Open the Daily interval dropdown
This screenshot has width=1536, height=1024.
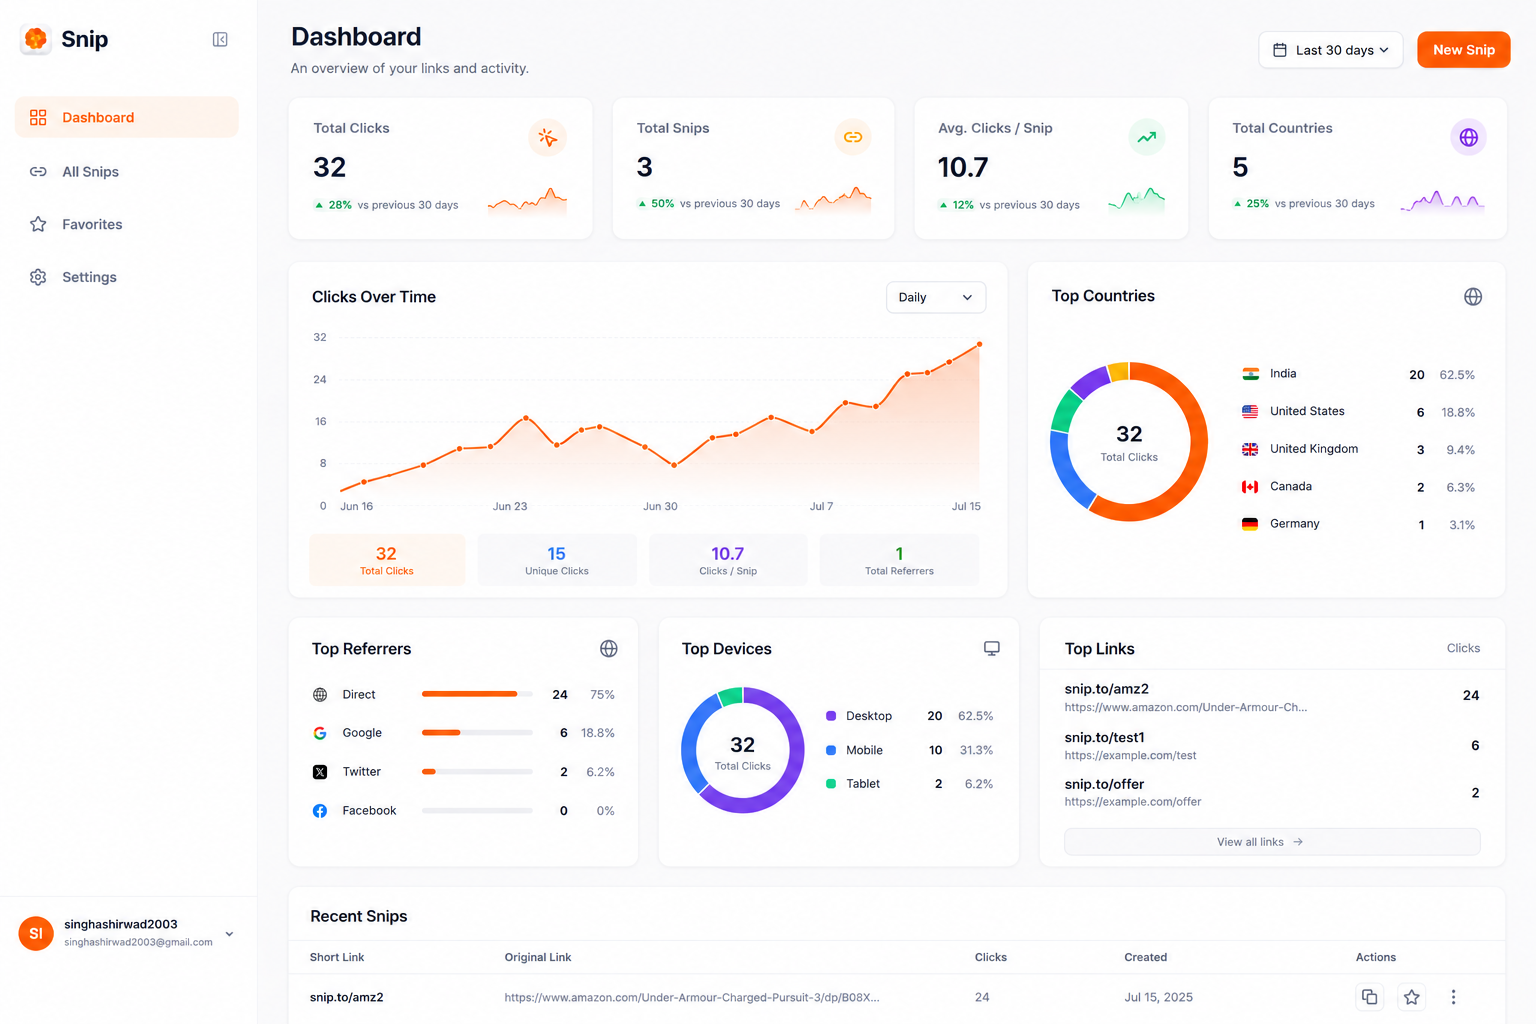click(x=936, y=297)
